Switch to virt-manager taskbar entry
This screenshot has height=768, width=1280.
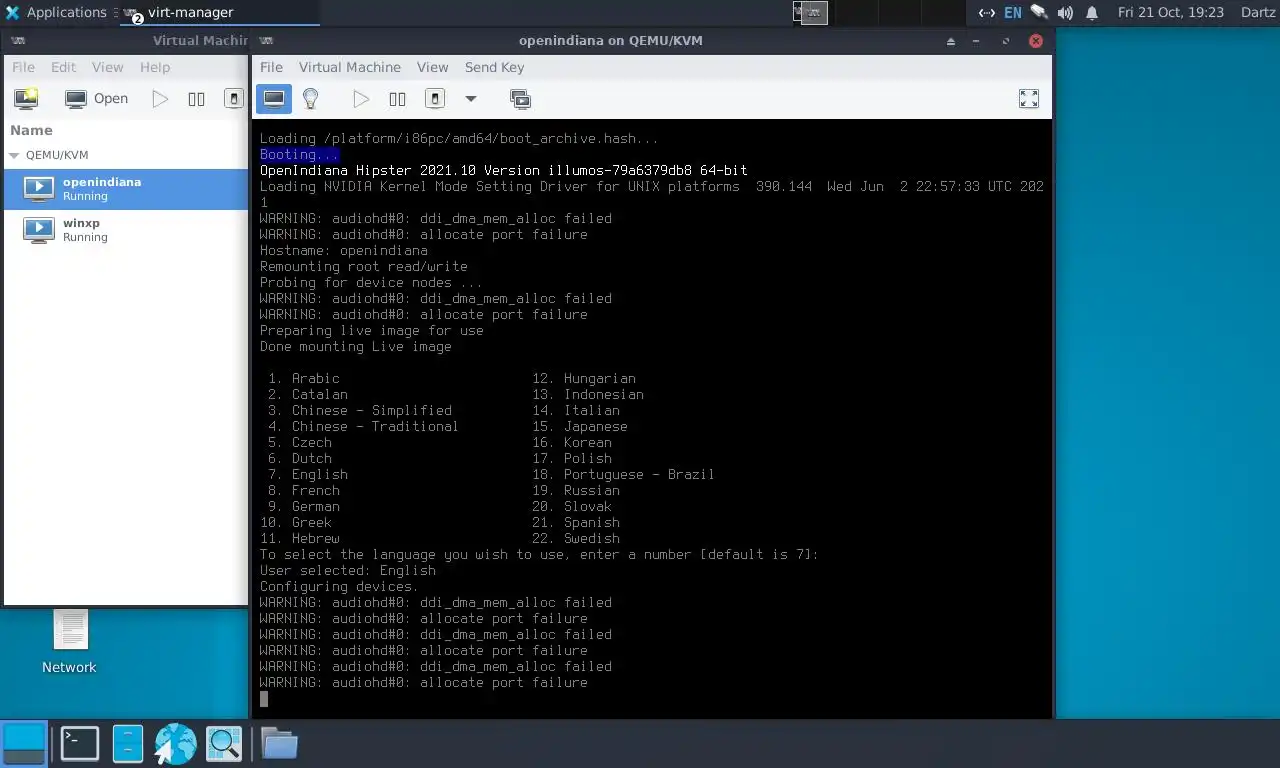point(219,12)
